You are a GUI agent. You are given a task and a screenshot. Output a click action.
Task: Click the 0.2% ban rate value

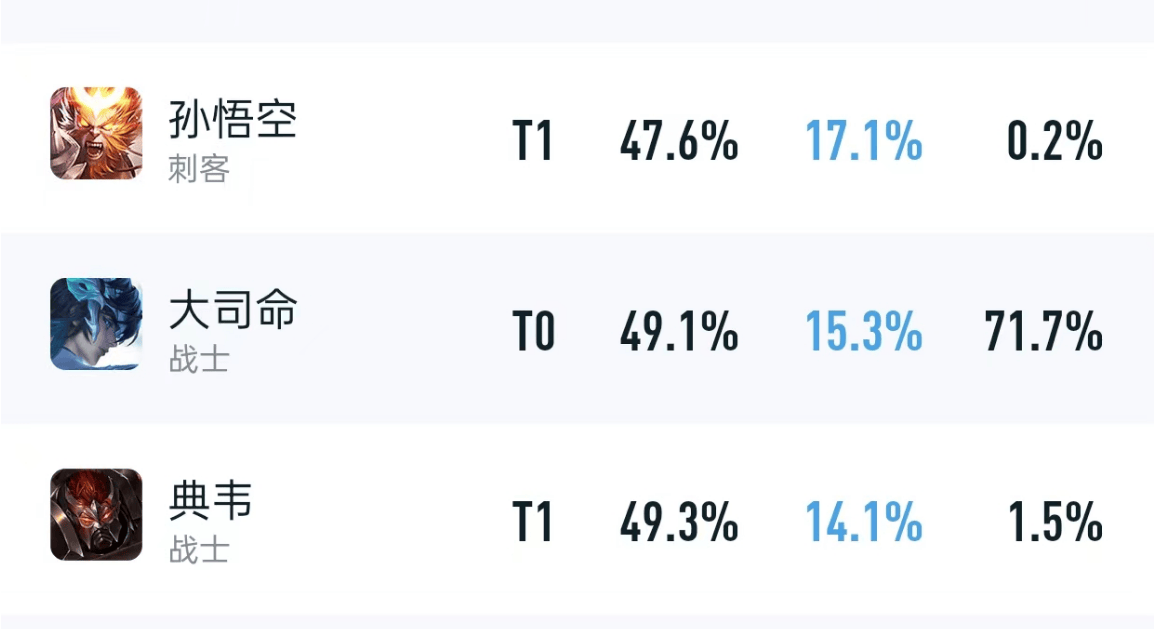(1055, 141)
